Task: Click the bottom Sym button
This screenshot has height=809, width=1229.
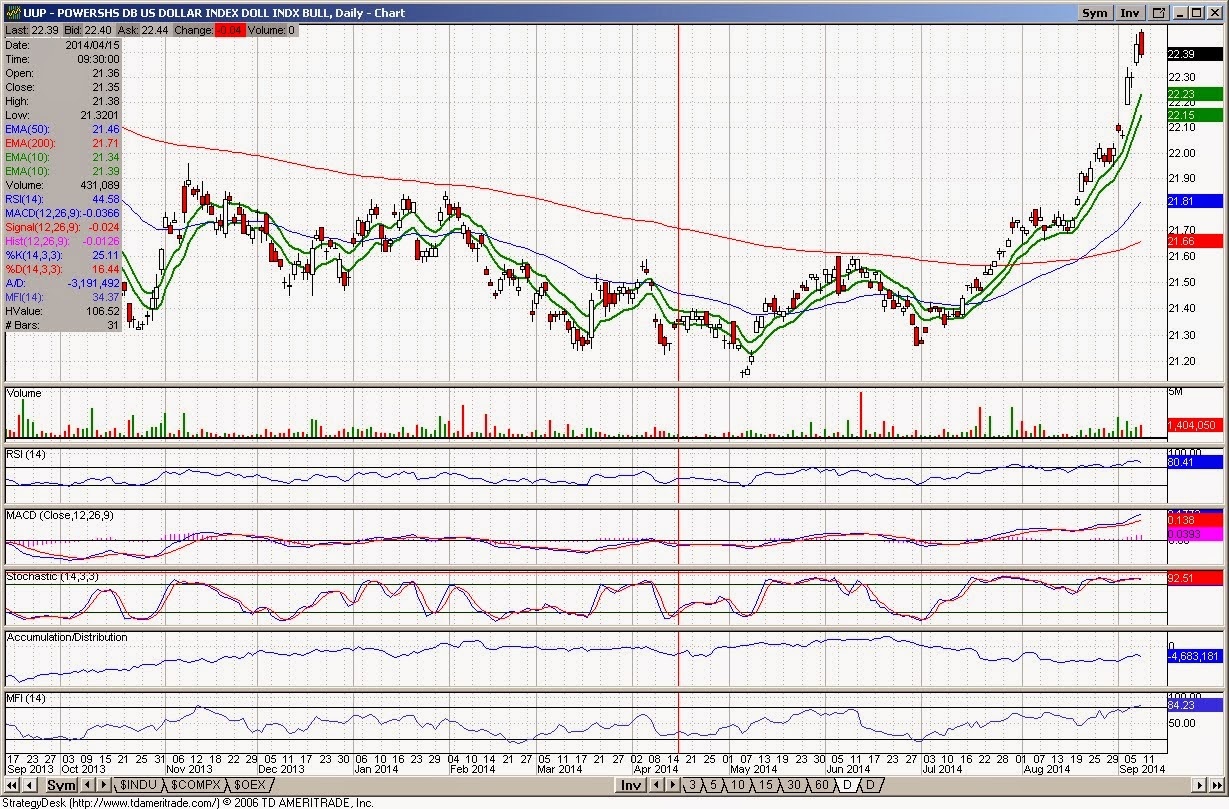Action: tap(61, 785)
